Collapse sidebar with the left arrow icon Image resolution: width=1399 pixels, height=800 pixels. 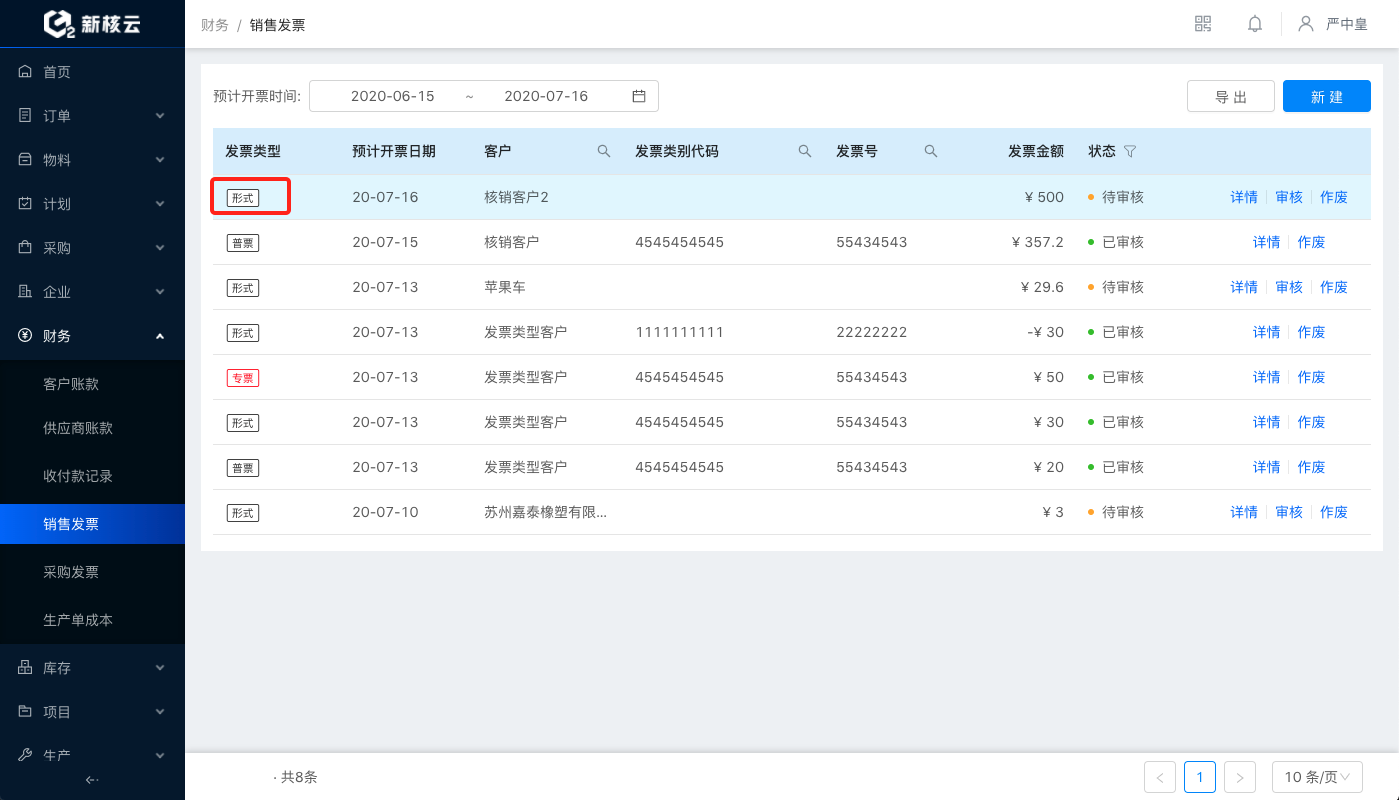coord(92,780)
